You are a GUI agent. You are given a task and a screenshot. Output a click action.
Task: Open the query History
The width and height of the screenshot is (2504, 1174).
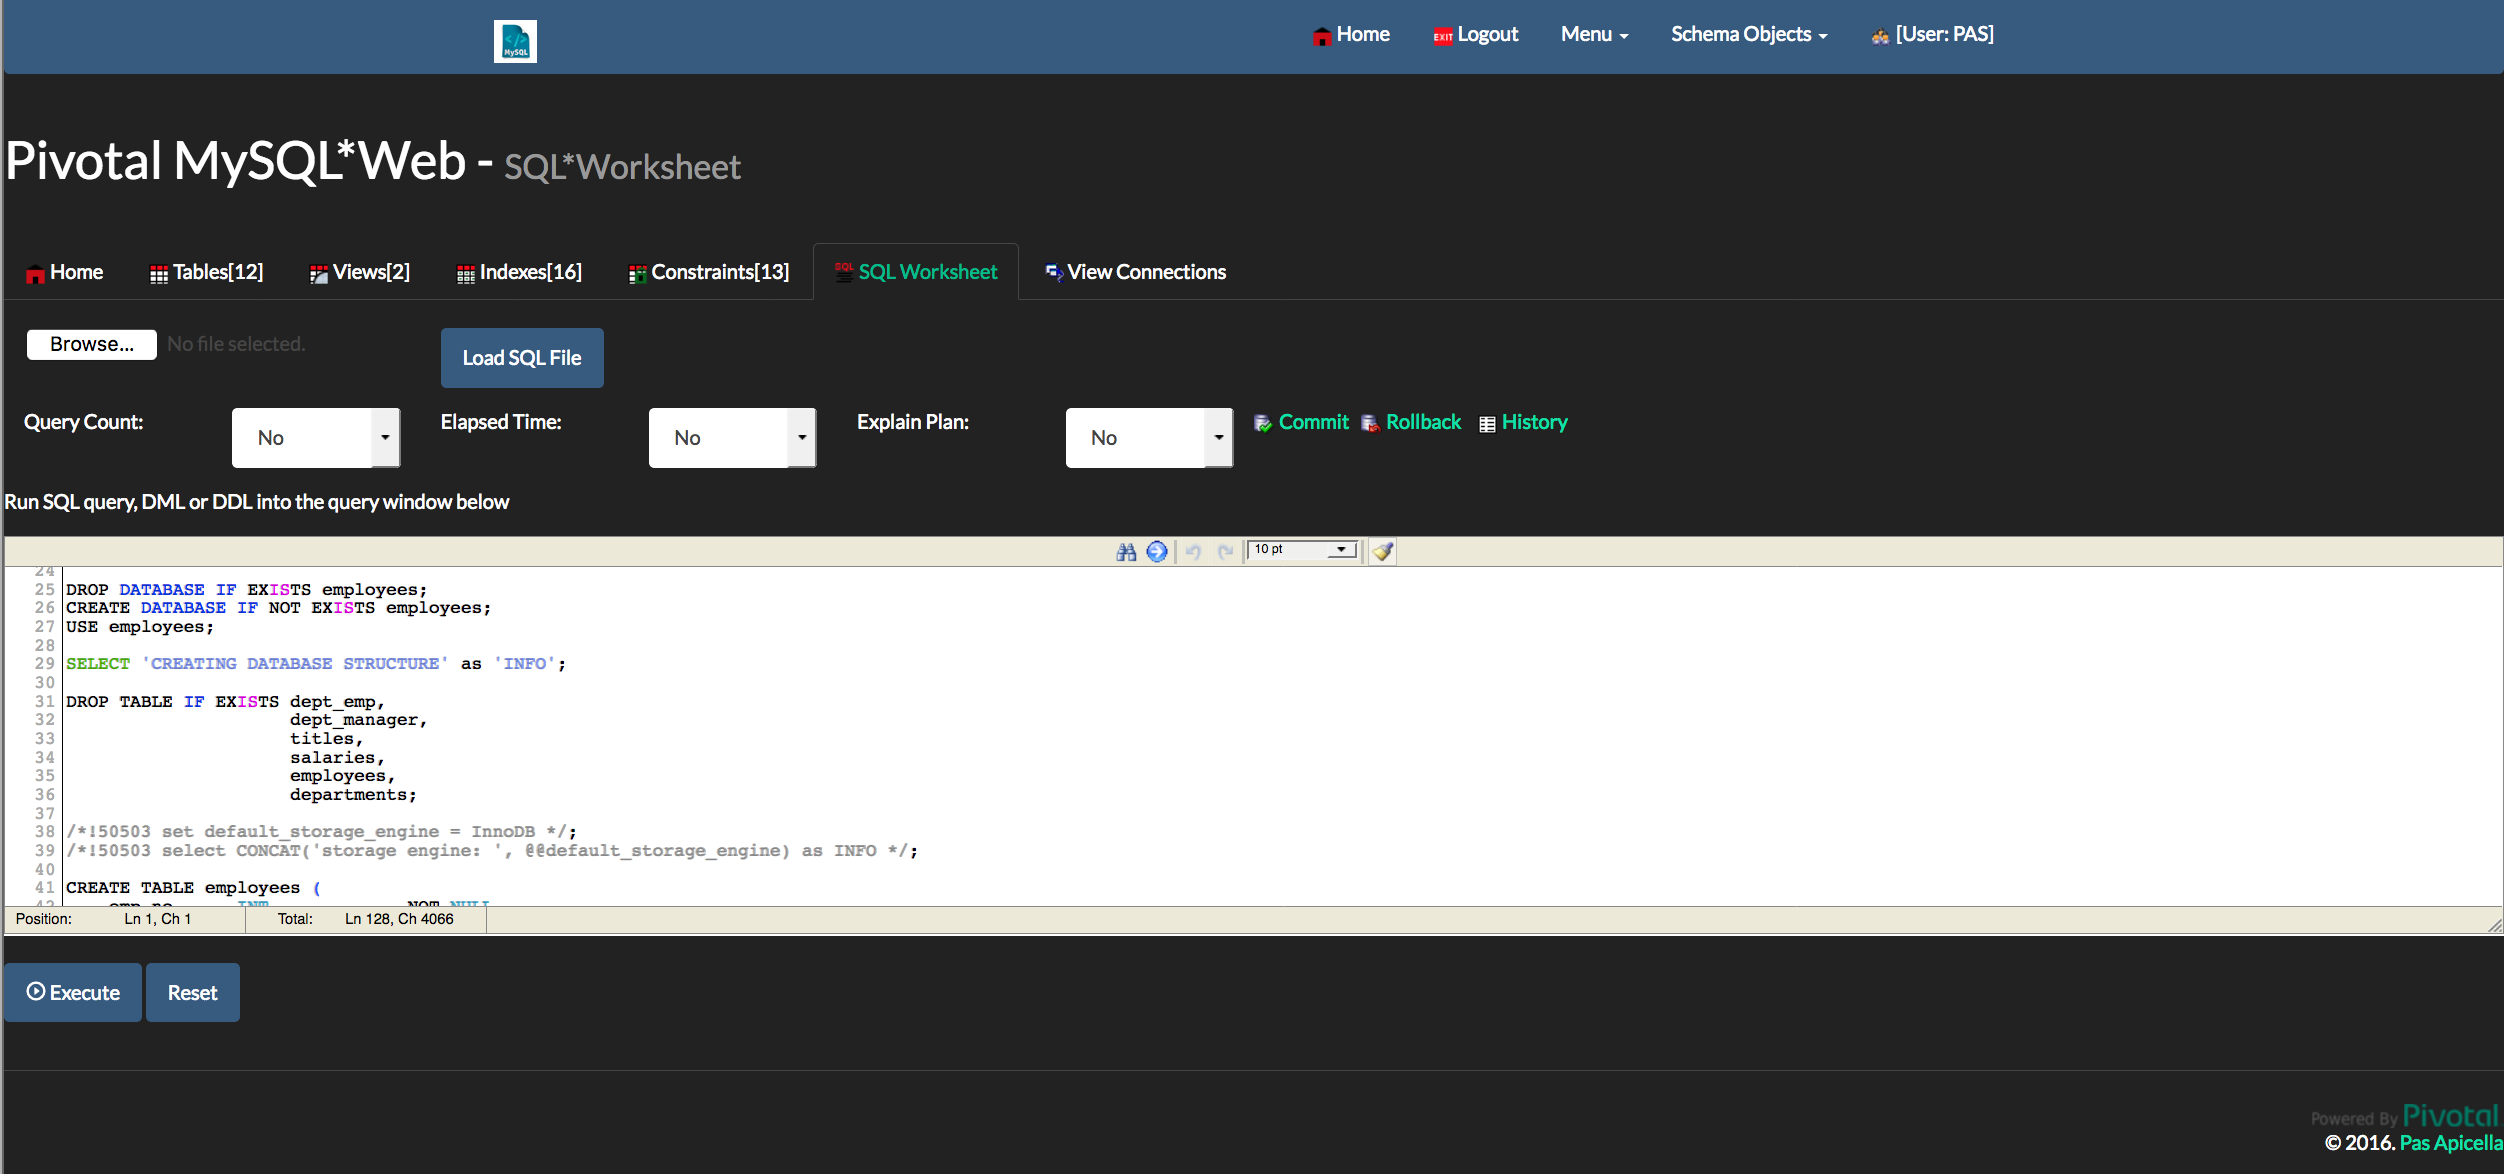[x=1534, y=422]
